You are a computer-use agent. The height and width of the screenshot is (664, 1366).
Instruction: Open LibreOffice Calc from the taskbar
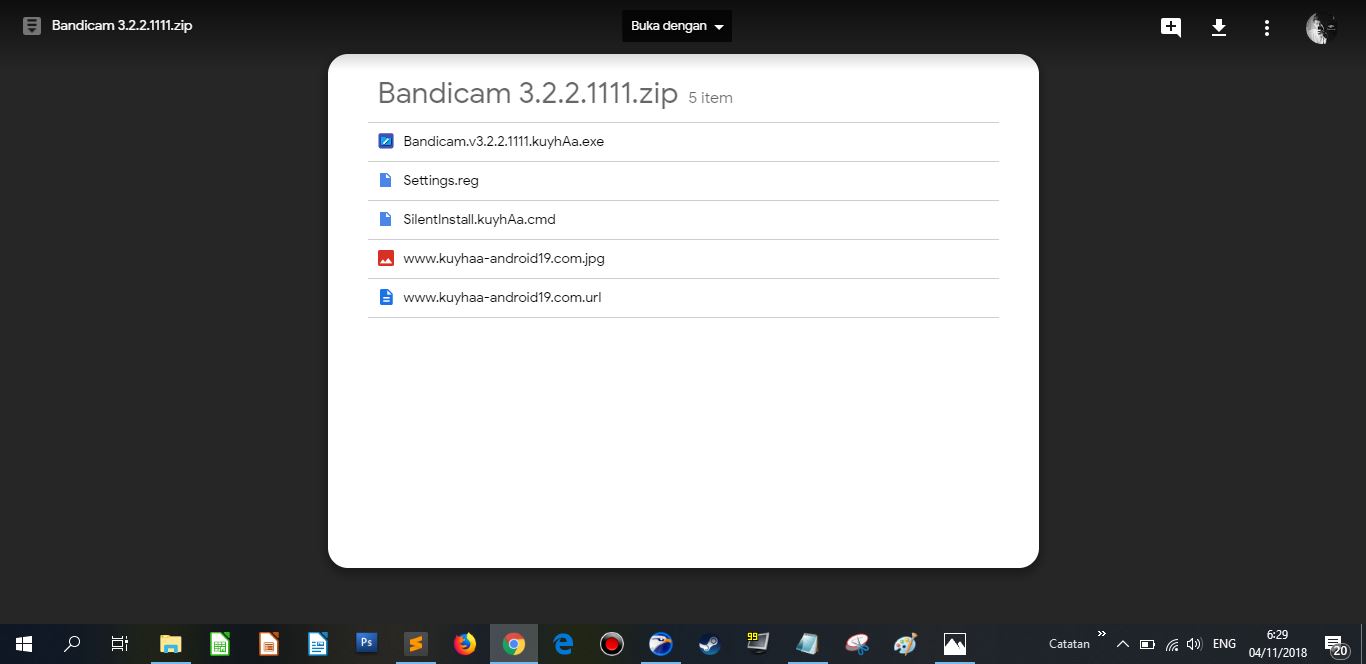tap(220, 644)
